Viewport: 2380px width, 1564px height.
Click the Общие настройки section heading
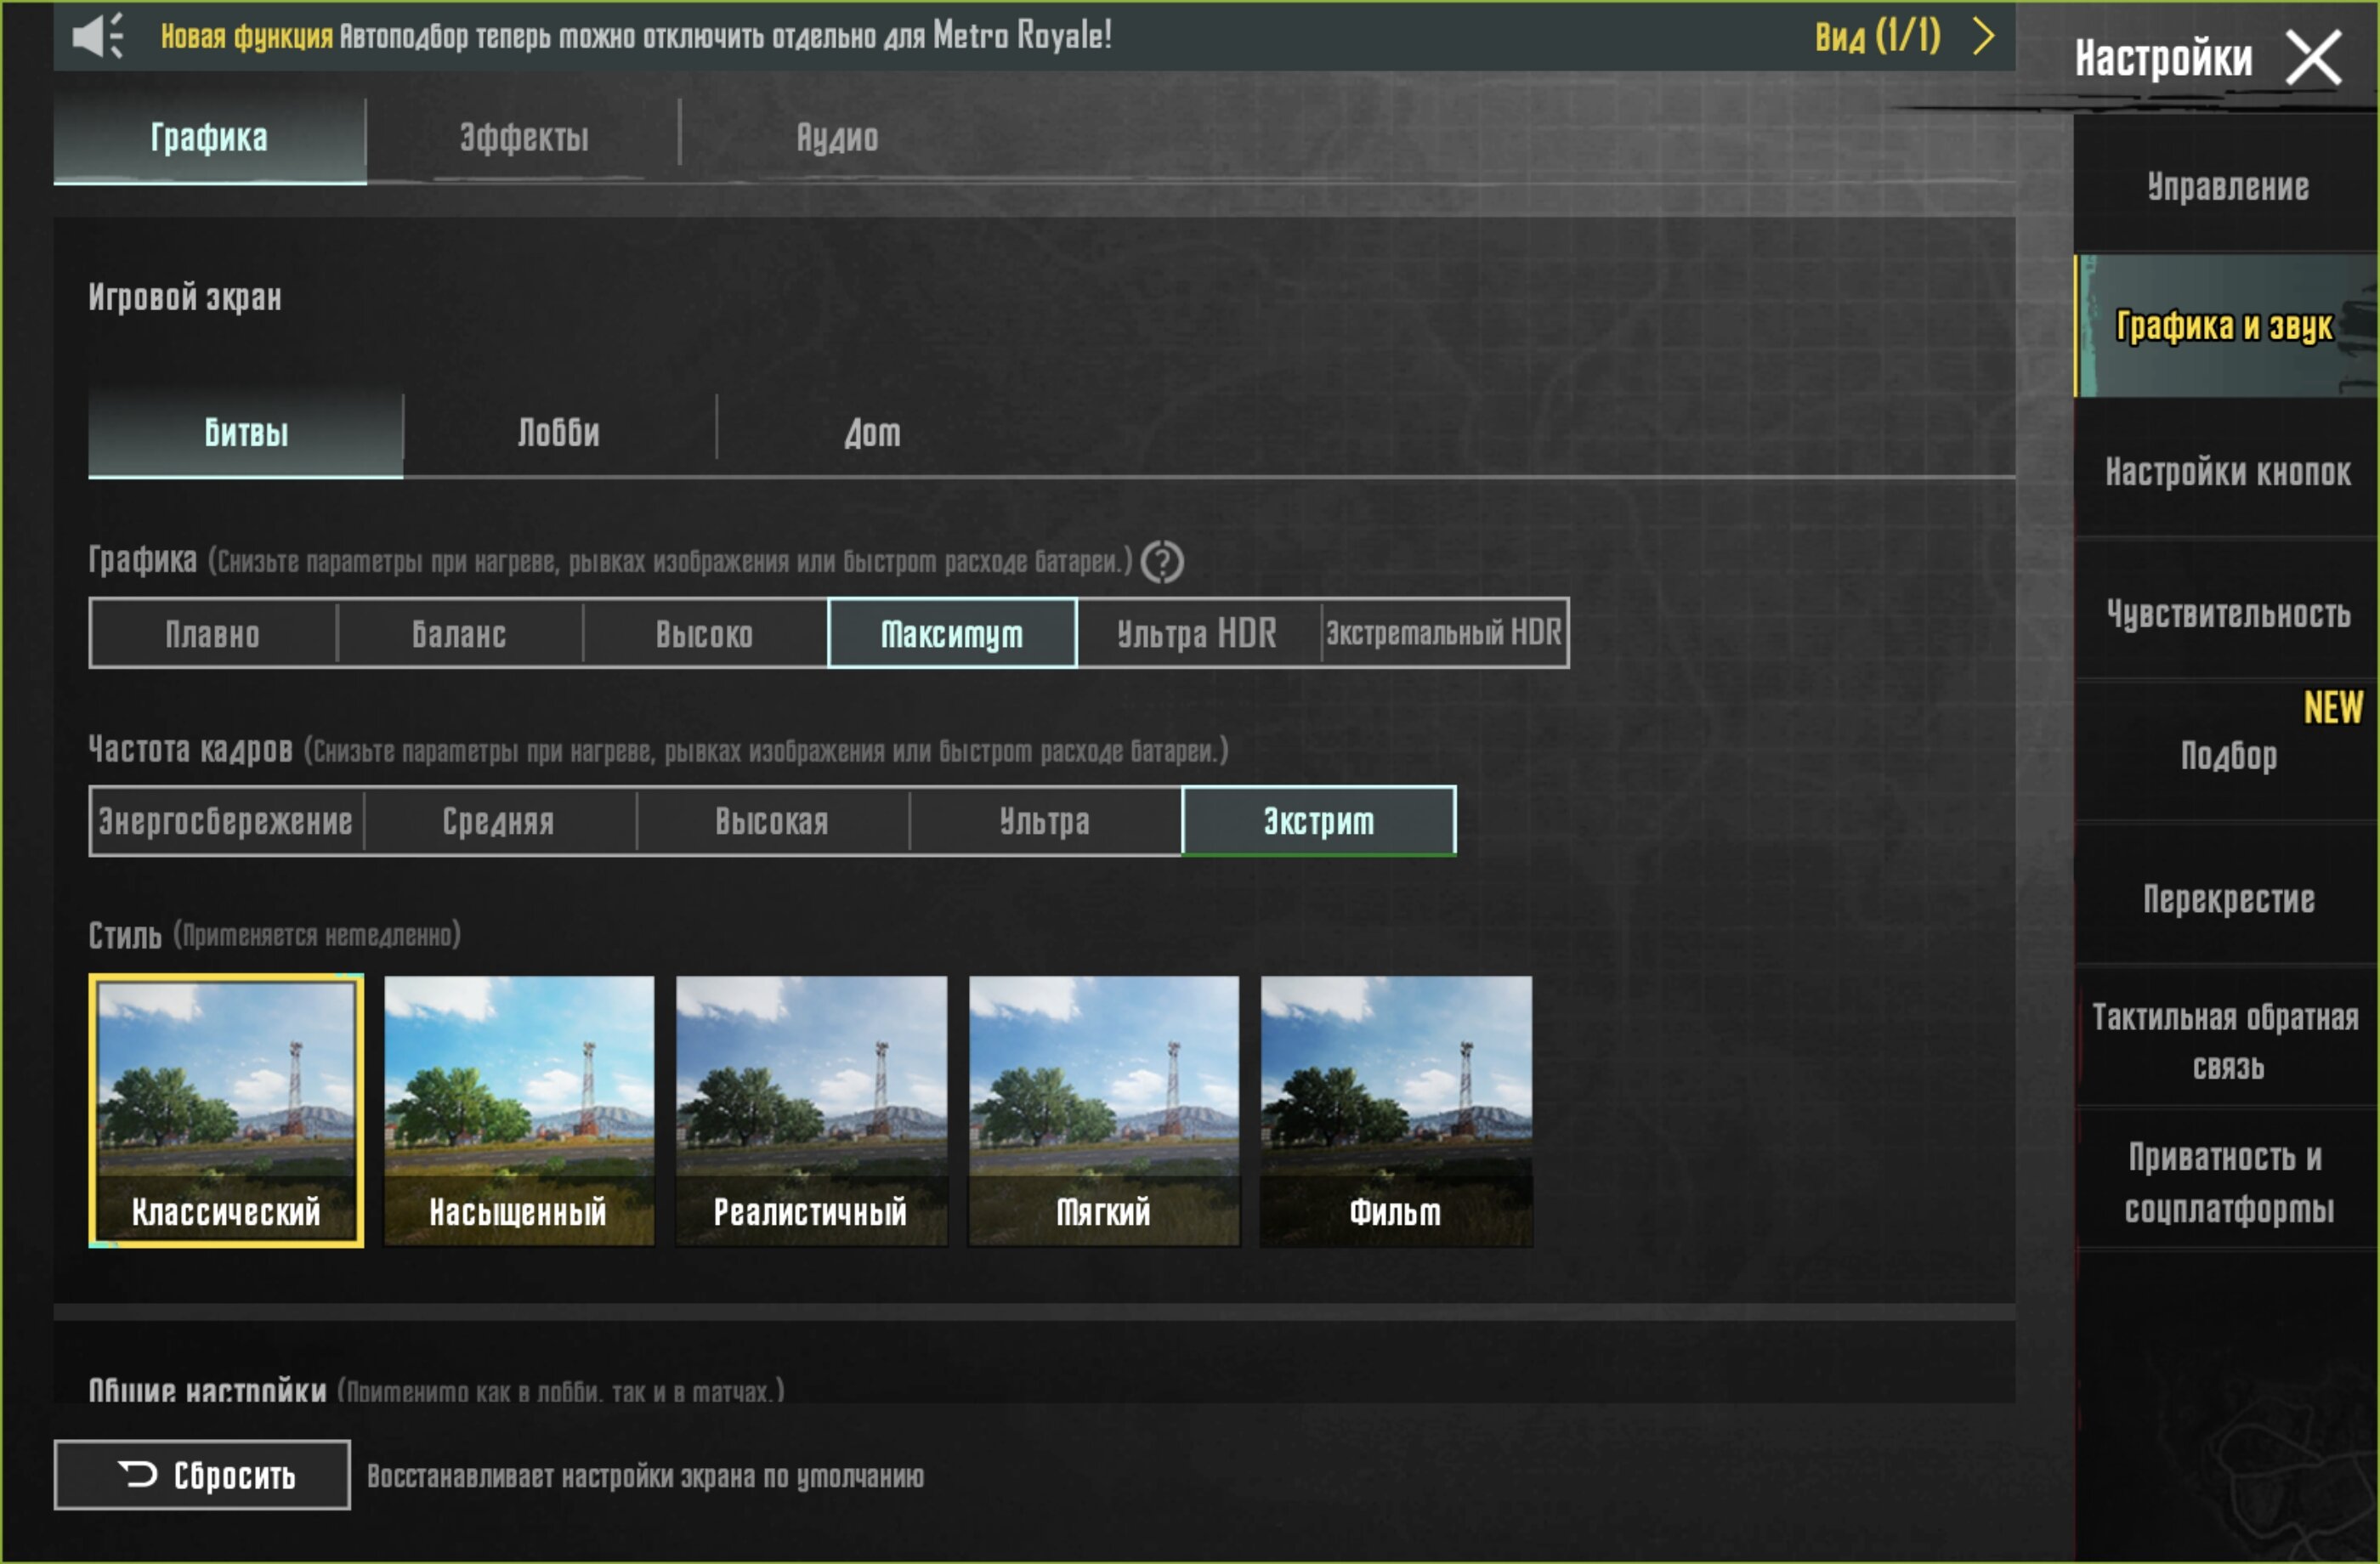[x=208, y=1390]
